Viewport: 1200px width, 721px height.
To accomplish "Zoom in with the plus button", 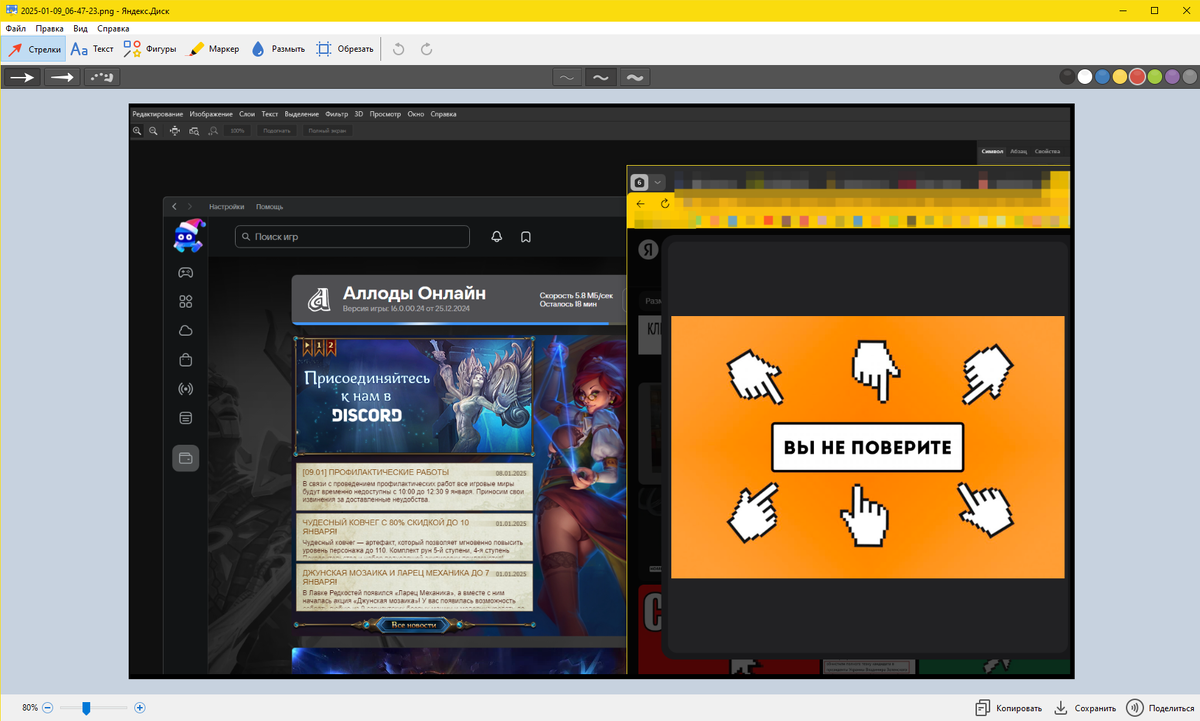I will [140, 708].
